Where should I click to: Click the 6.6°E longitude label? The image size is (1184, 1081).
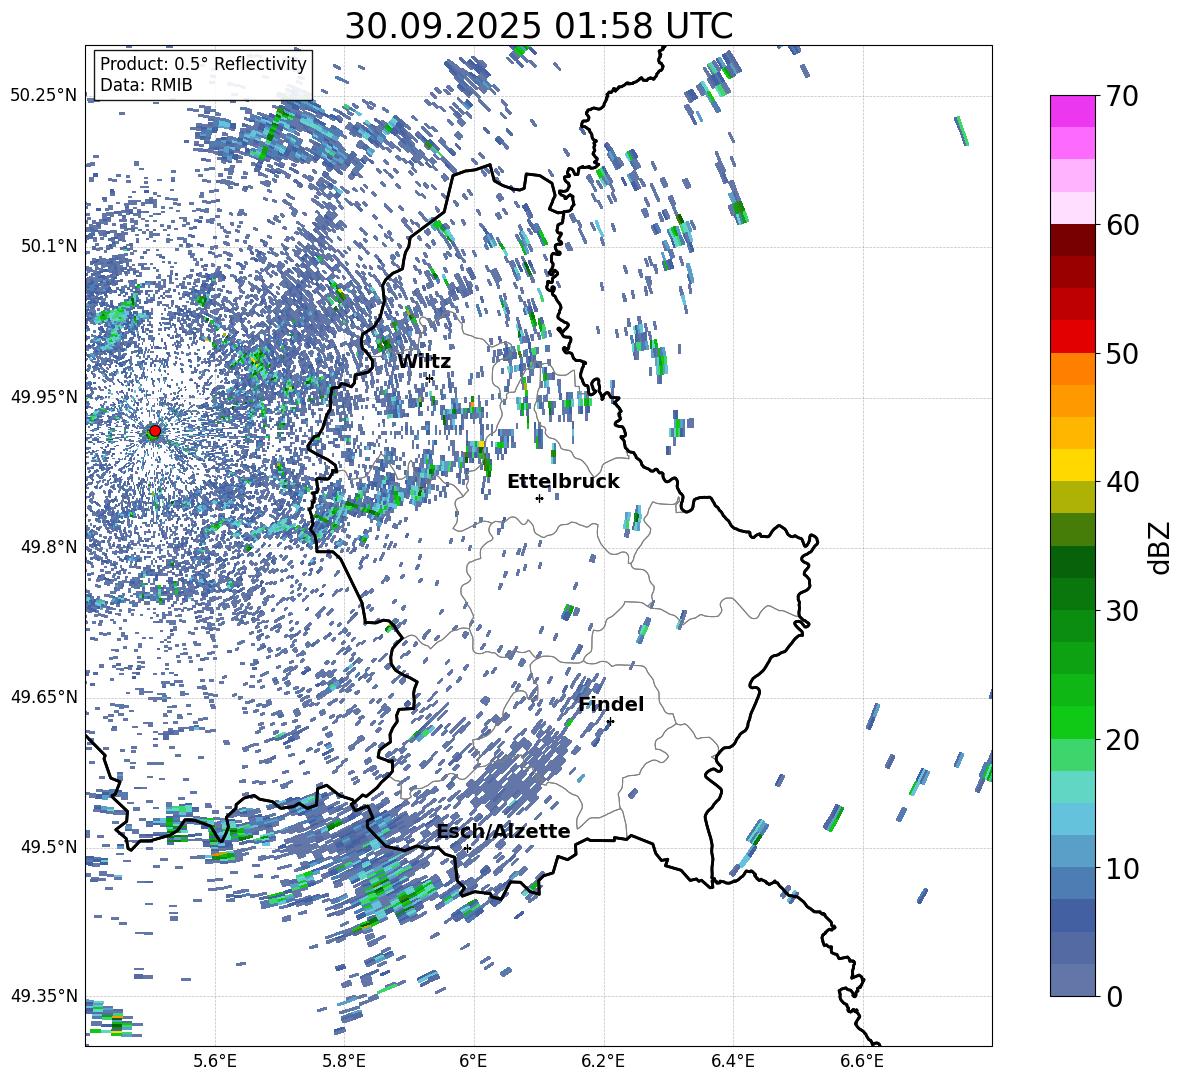tap(862, 1061)
